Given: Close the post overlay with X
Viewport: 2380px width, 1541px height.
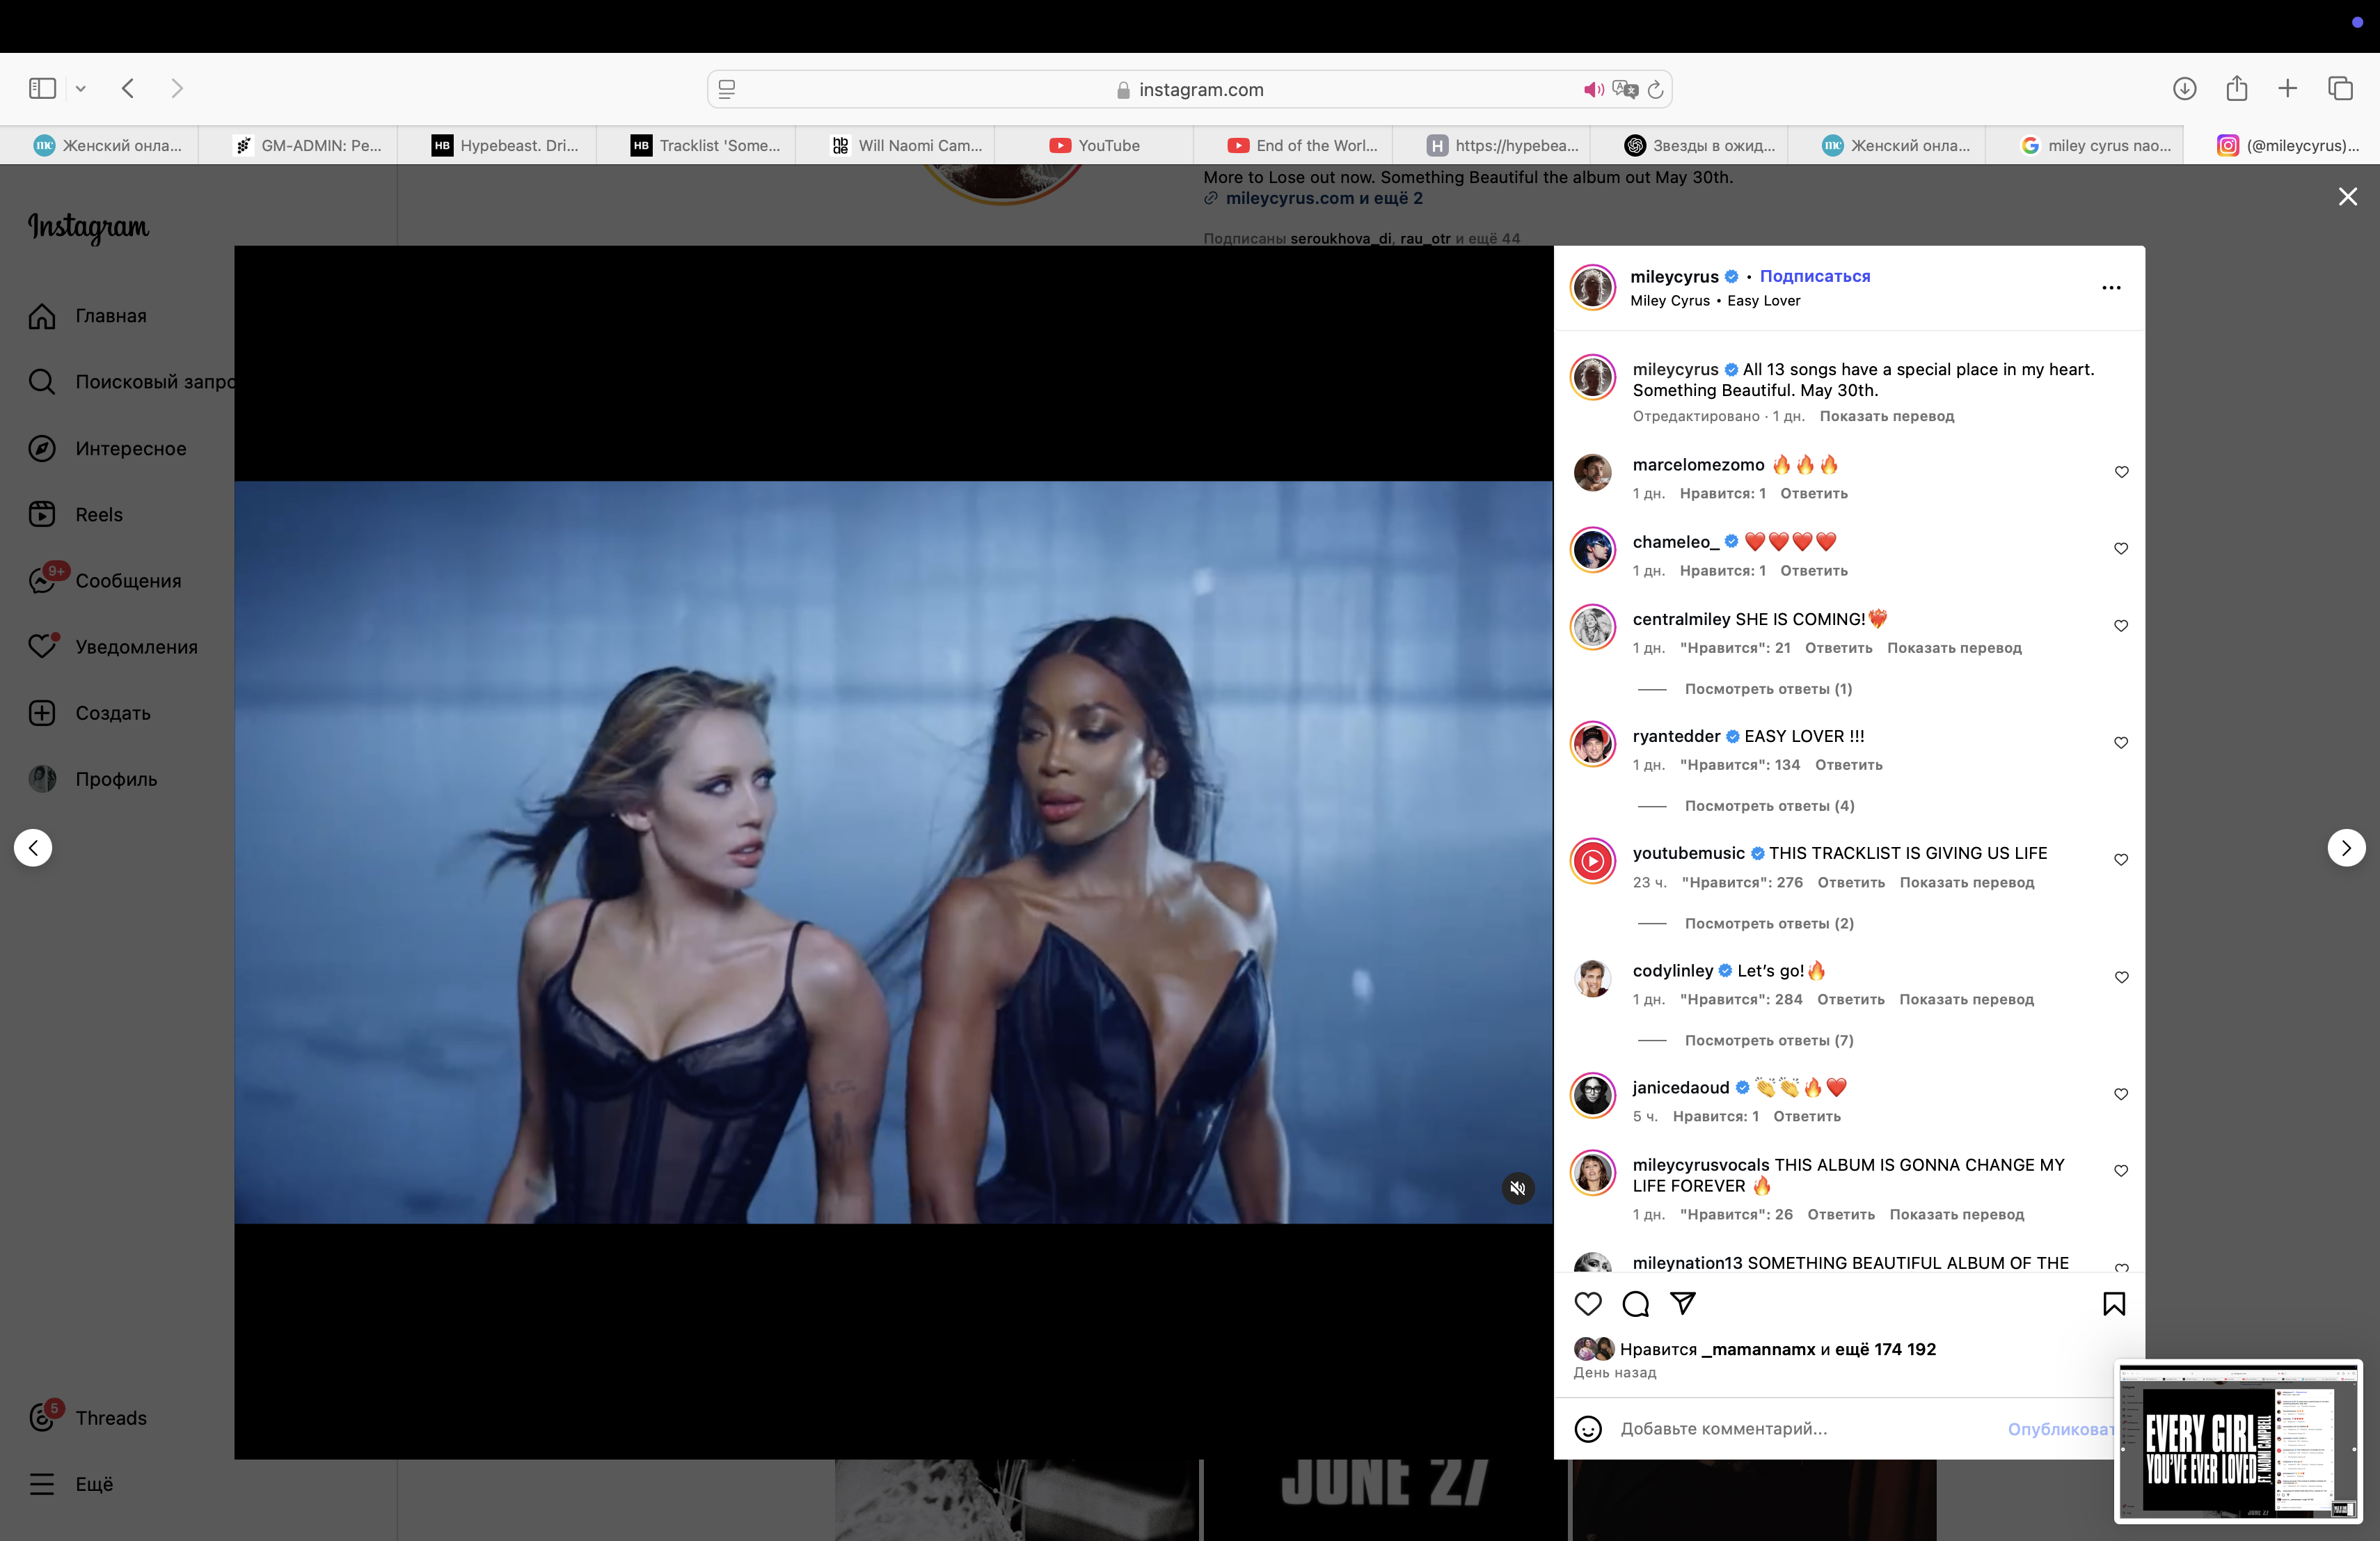Looking at the screenshot, I should tap(2348, 196).
